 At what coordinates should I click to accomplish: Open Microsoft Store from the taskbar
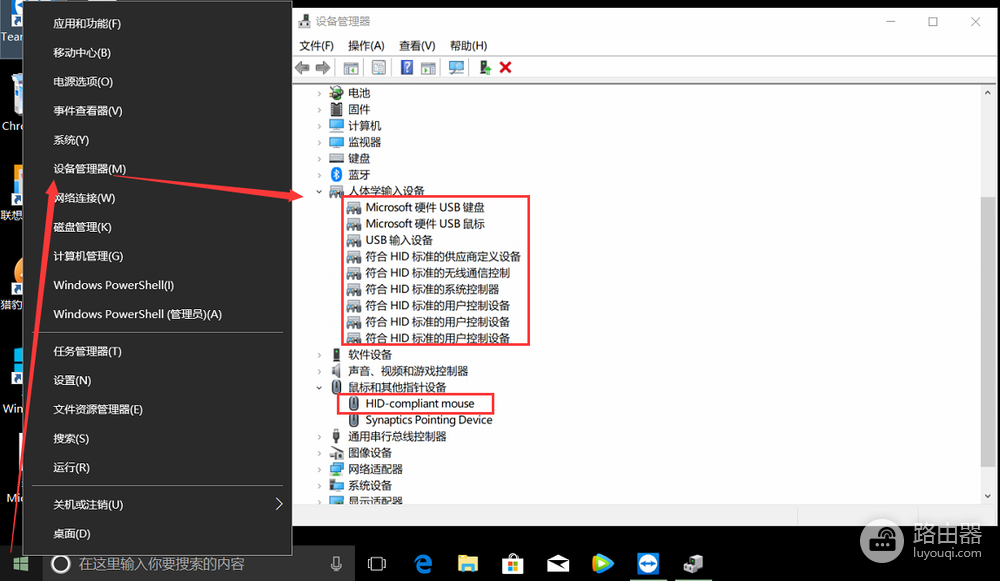(512, 564)
